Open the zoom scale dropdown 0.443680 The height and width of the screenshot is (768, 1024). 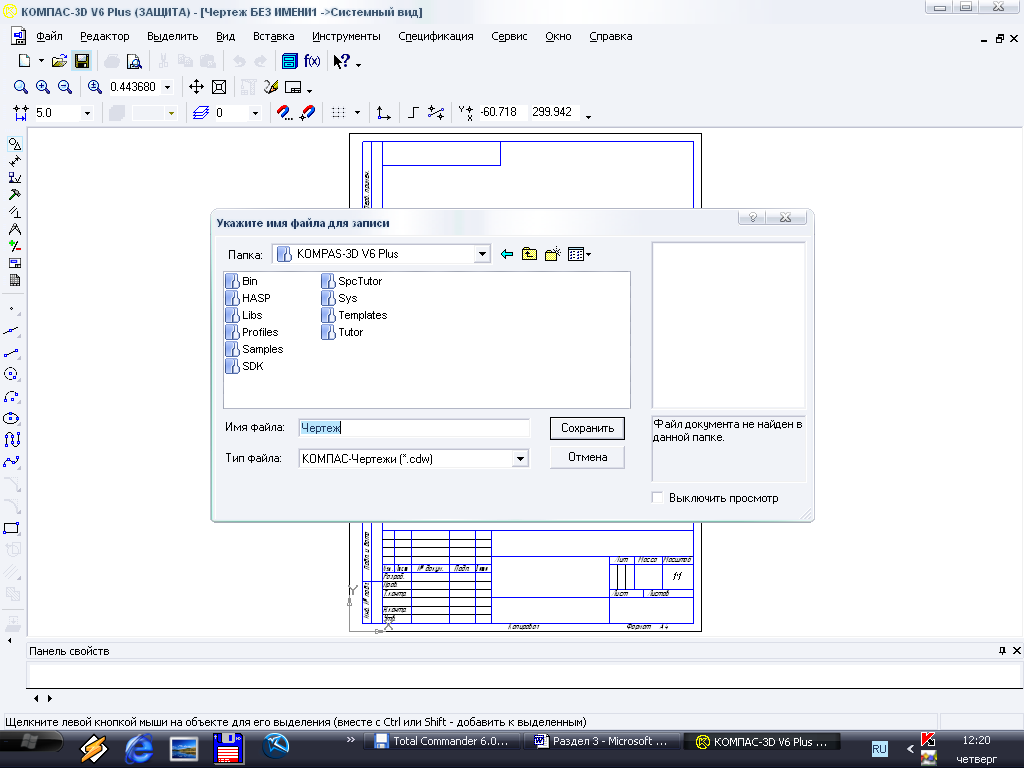(168, 87)
